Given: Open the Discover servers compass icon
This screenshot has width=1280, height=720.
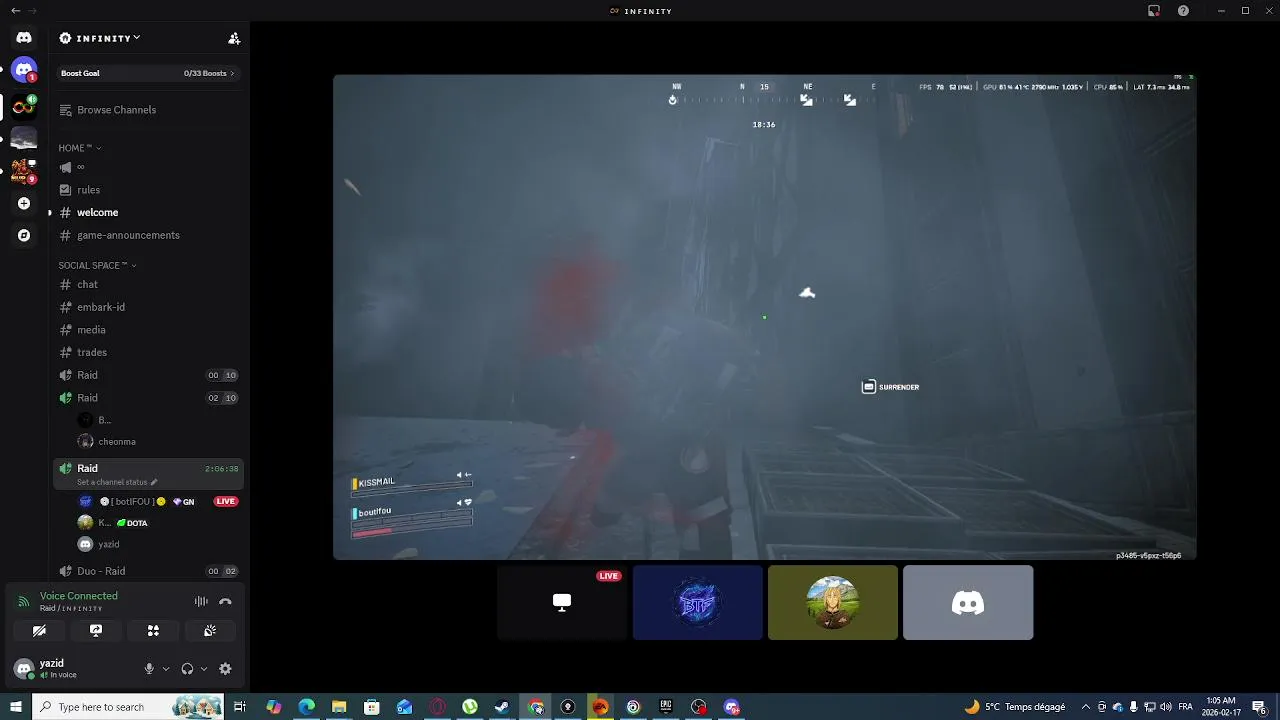Looking at the screenshot, I should pyautogui.click(x=24, y=235).
